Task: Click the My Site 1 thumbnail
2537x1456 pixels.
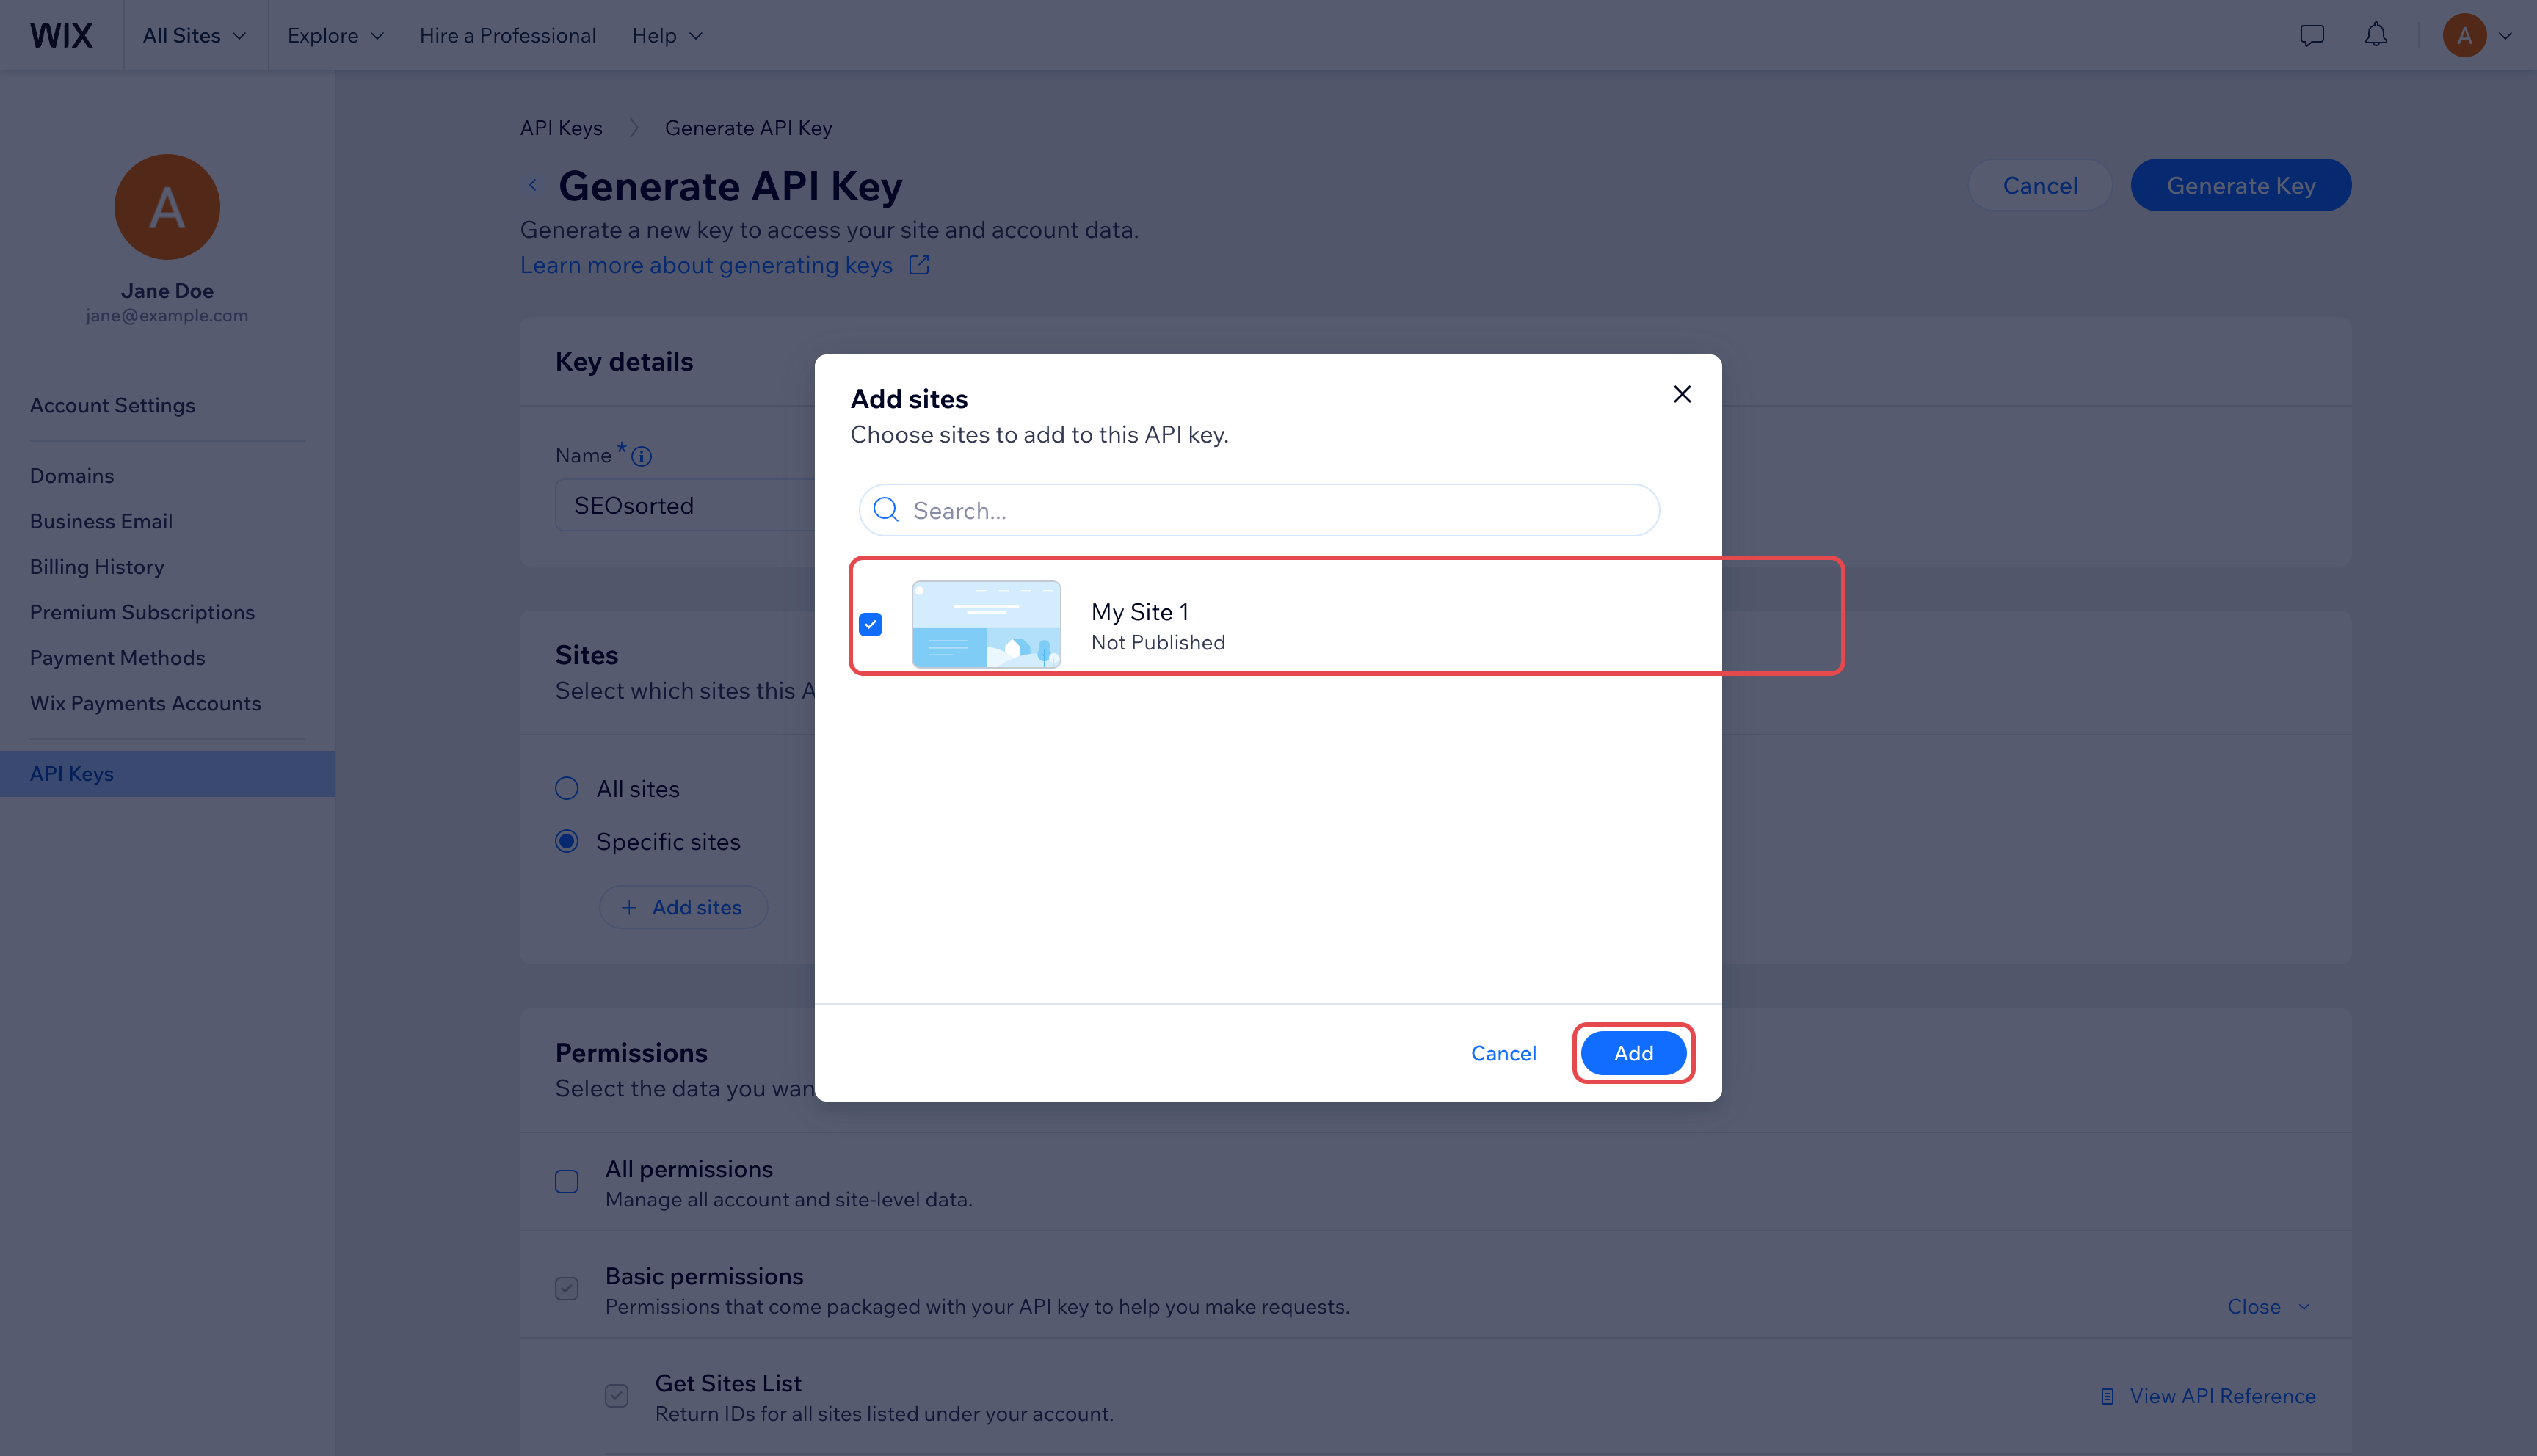Action: coord(986,624)
